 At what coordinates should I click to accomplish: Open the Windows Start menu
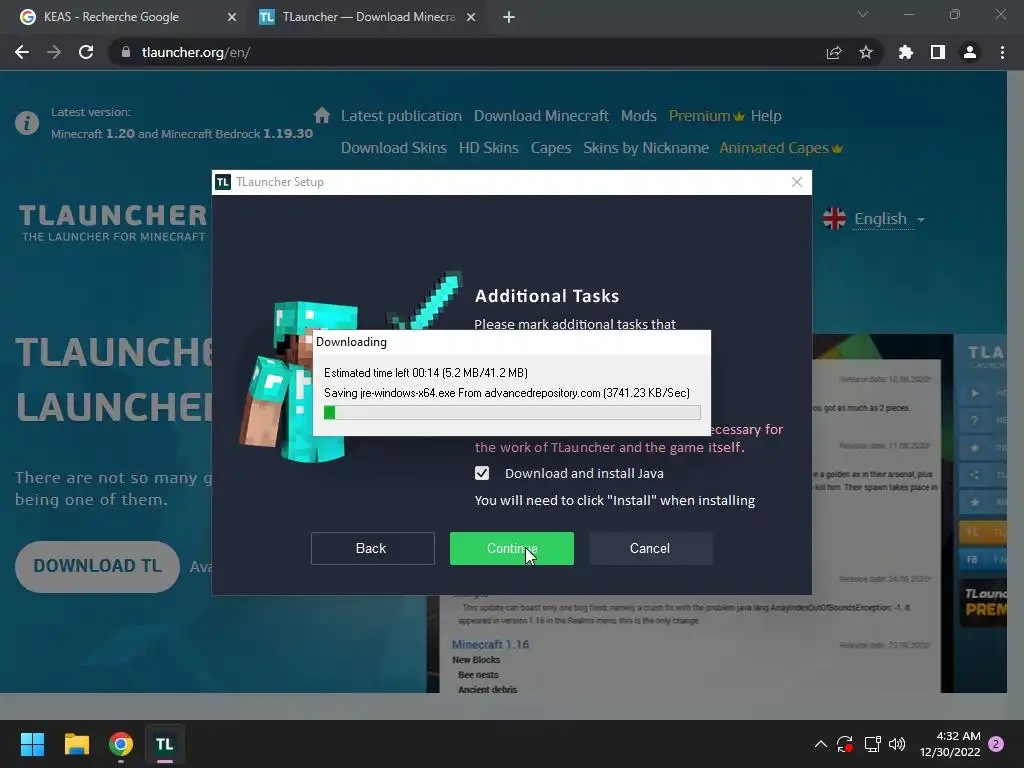point(32,744)
